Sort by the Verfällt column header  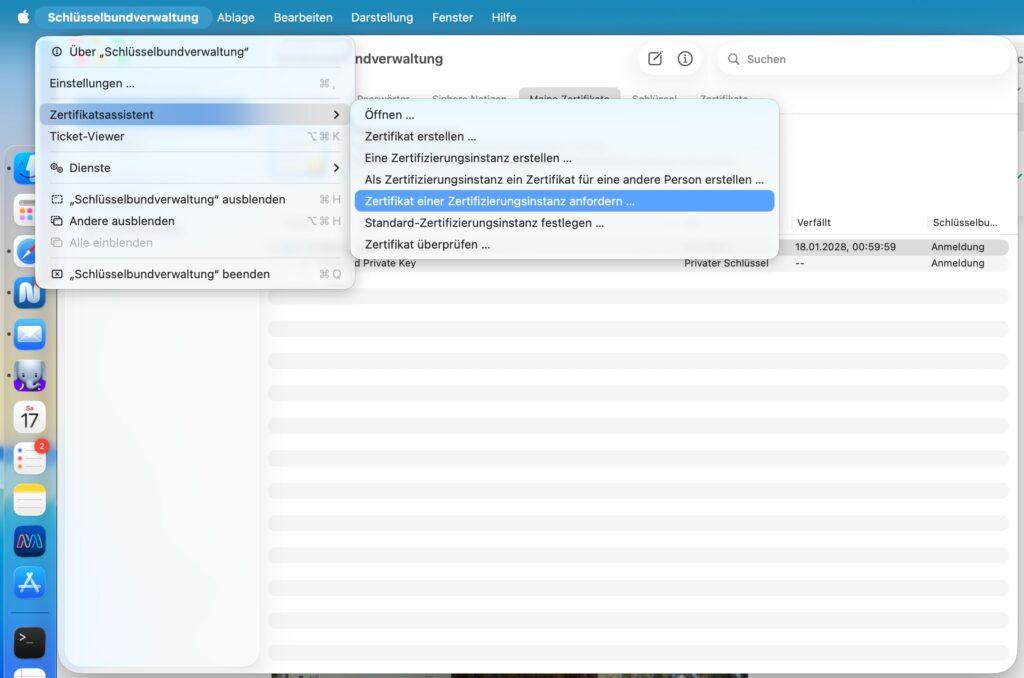[x=814, y=223]
